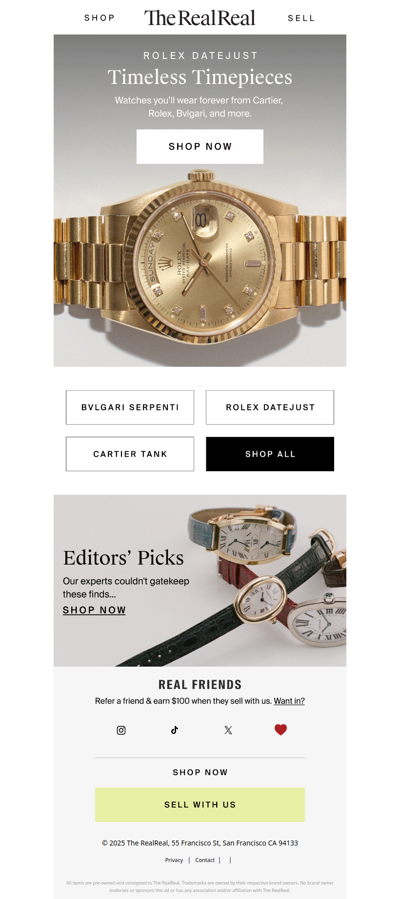
Task: Click white SHOP NOW hero button
Action: (200, 146)
